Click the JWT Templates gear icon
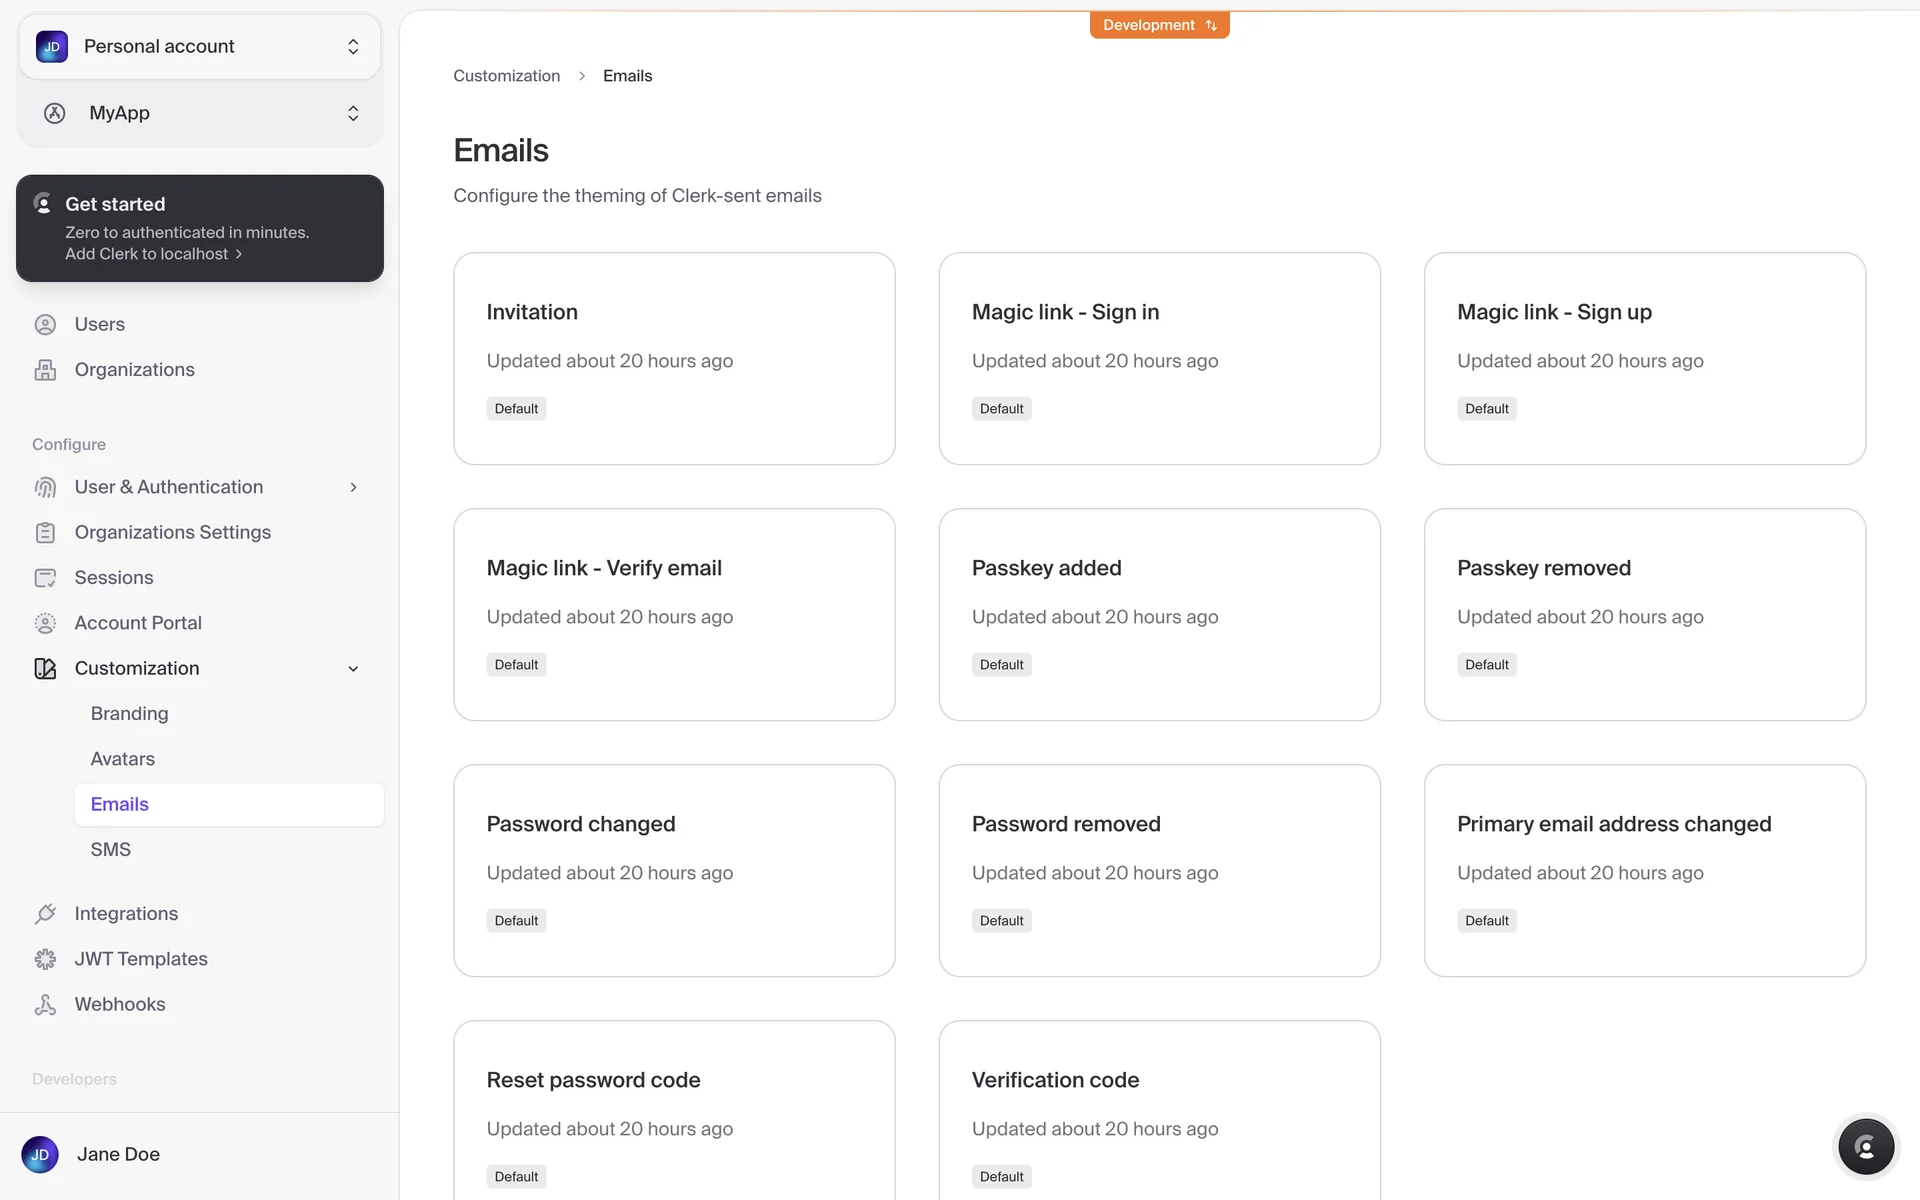Viewport: 1920px width, 1200px height. [45, 959]
